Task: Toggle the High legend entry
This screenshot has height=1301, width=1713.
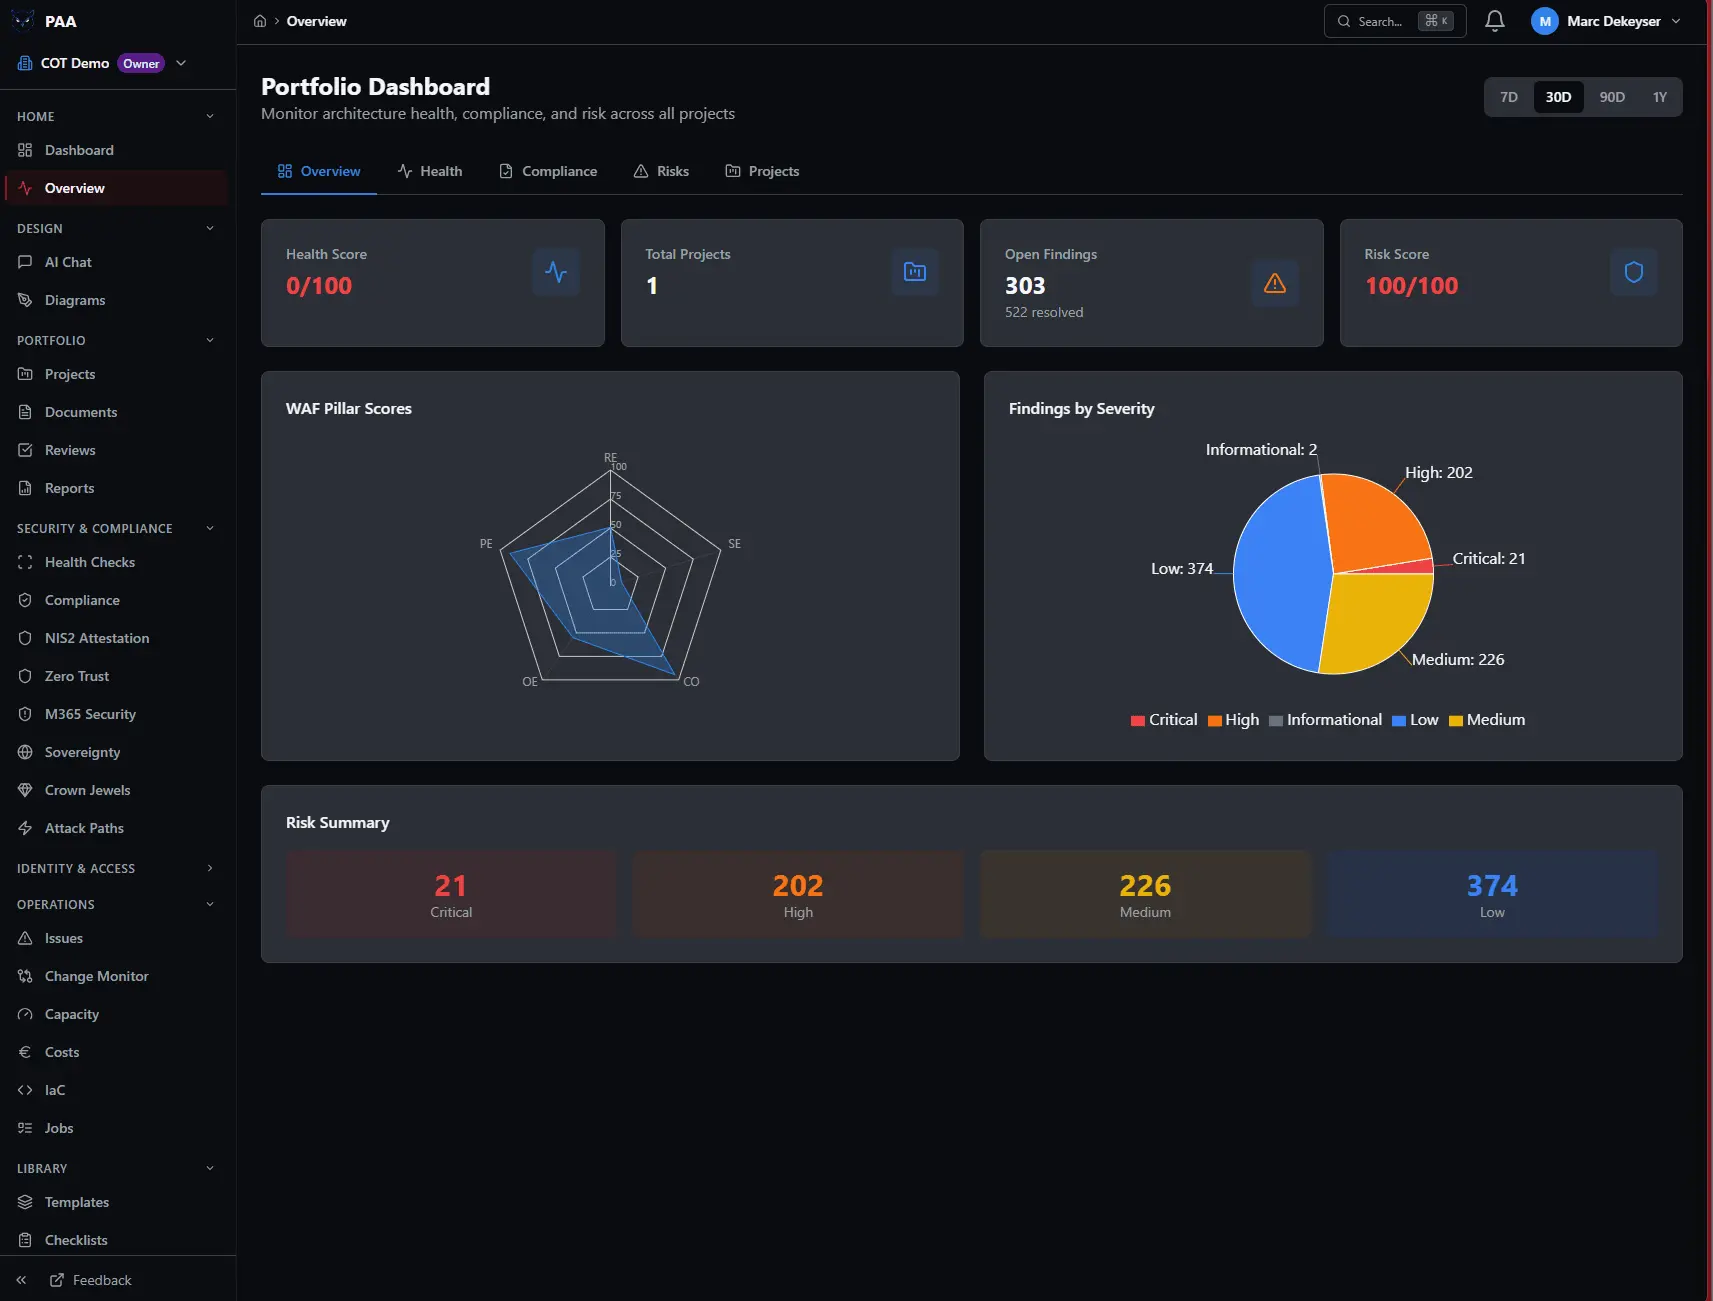Action: pos(1233,720)
